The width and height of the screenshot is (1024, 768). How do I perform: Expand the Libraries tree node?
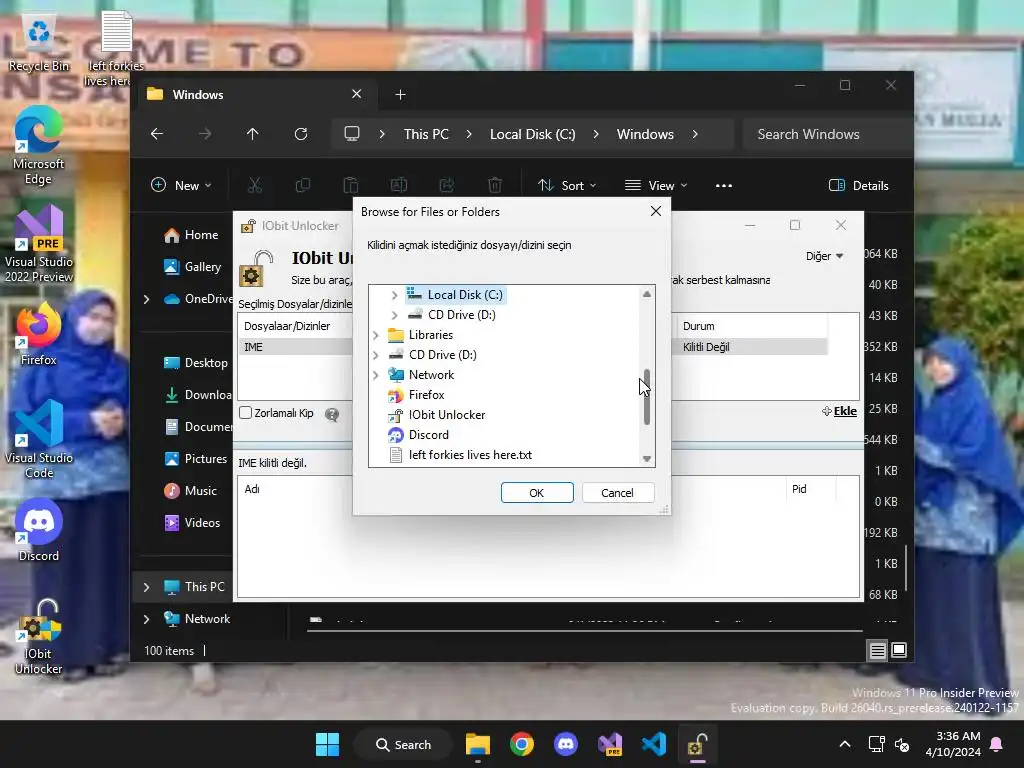[x=376, y=335]
